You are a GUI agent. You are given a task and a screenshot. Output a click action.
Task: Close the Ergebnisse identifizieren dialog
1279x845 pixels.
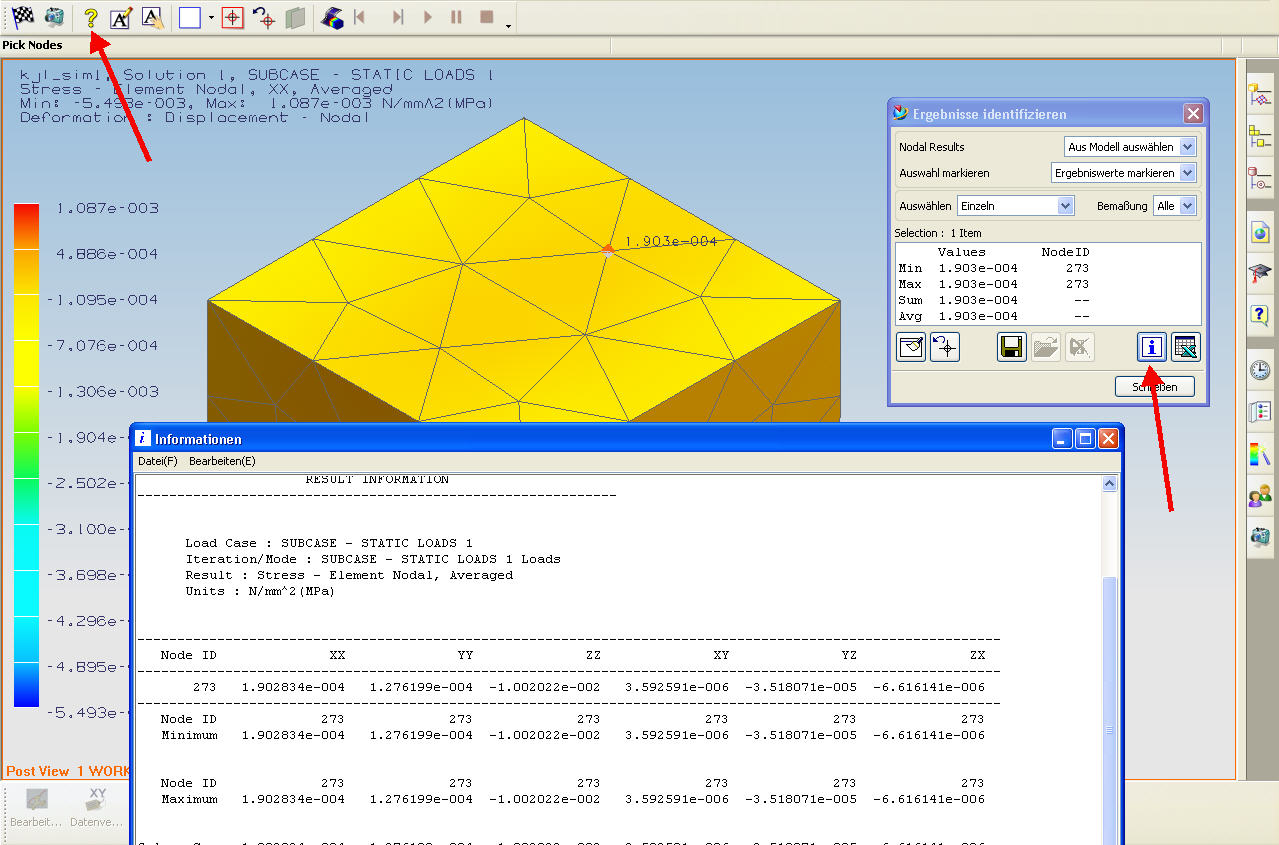point(1192,114)
